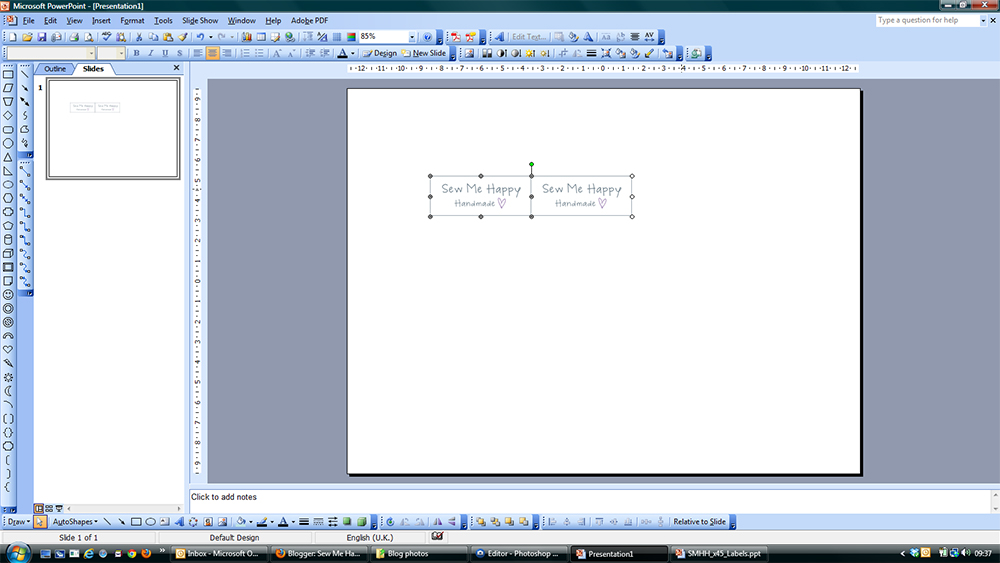This screenshot has width=1000, height=563.
Task: Click the Design button
Action: pos(380,54)
